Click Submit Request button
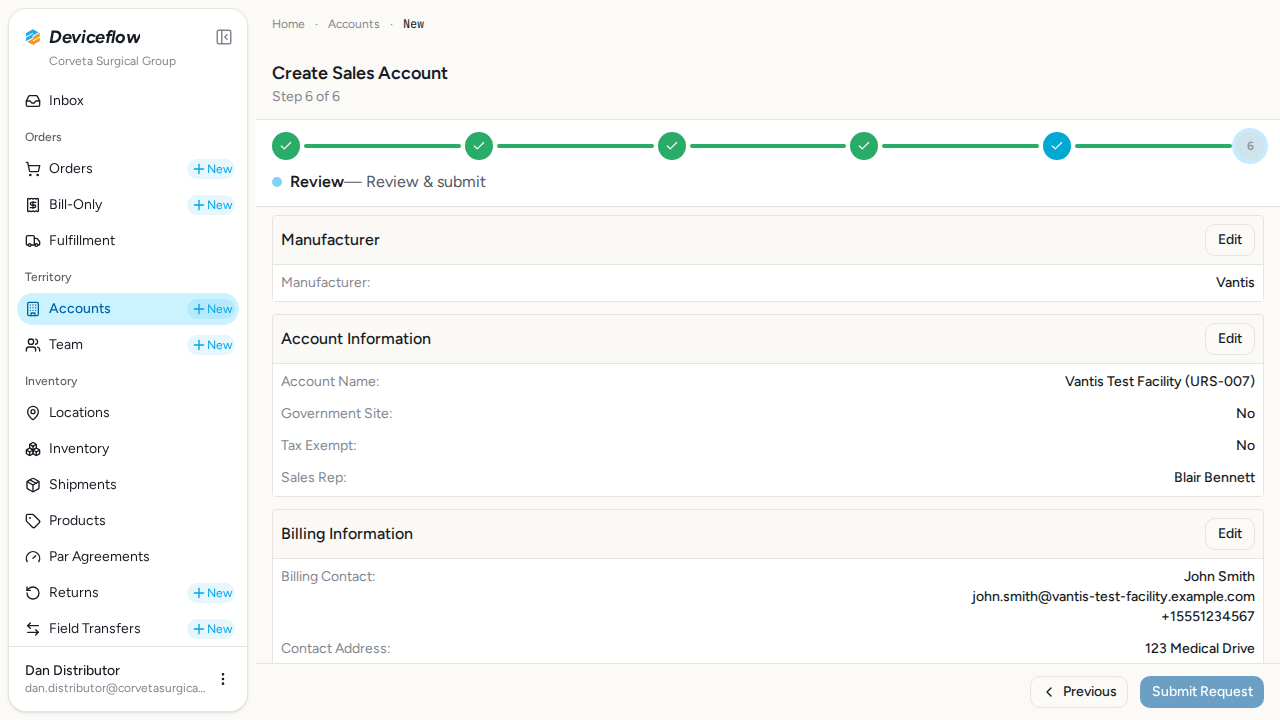Image resolution: width=1280 pixels, height=720 pixels. coord(1202,692)
